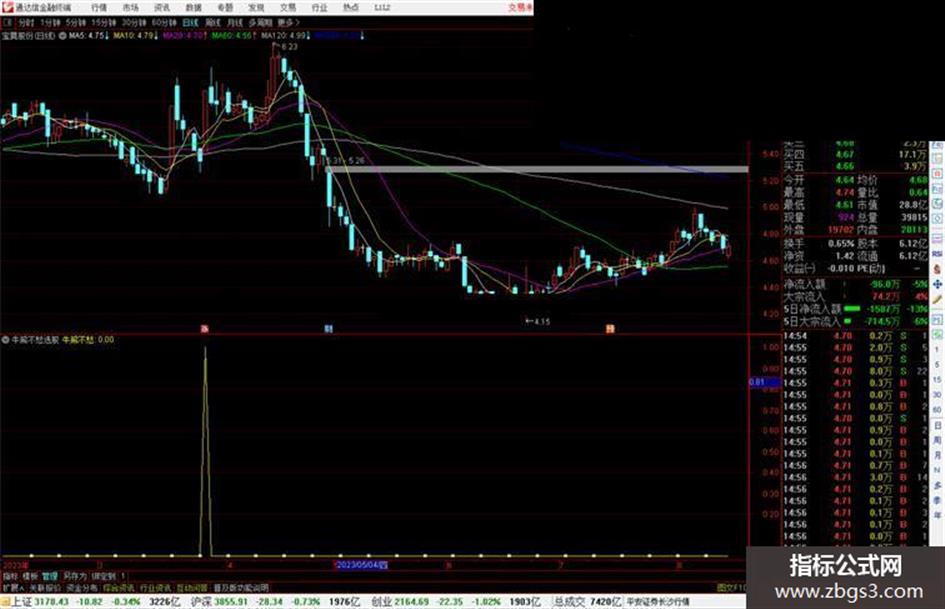
Task: Open the 关联报价 tab
Action: click(45, 587)
